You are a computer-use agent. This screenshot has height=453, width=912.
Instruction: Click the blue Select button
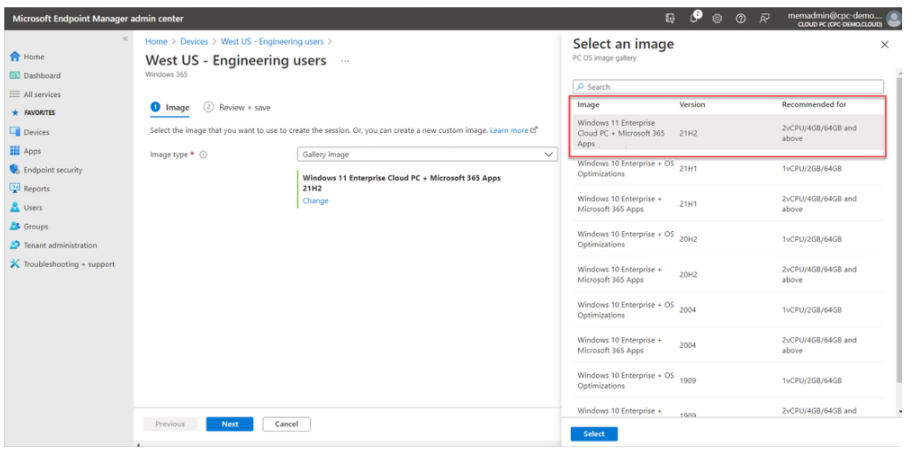(594, 434)
